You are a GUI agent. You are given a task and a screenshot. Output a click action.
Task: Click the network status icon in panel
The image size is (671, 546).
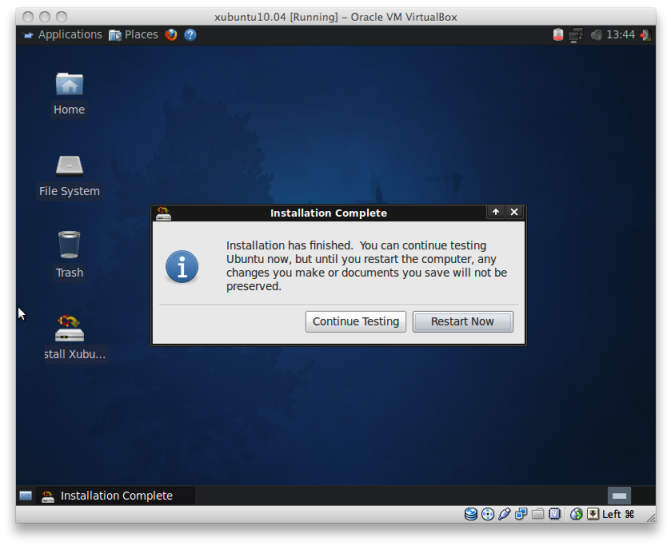[576, 35]
